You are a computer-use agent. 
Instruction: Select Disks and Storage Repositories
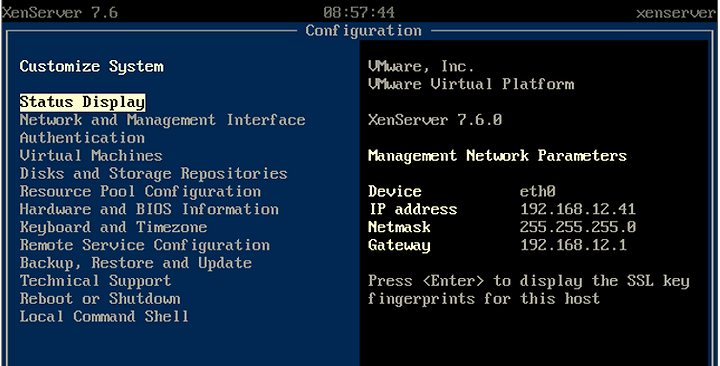click(x=153, y=174)
